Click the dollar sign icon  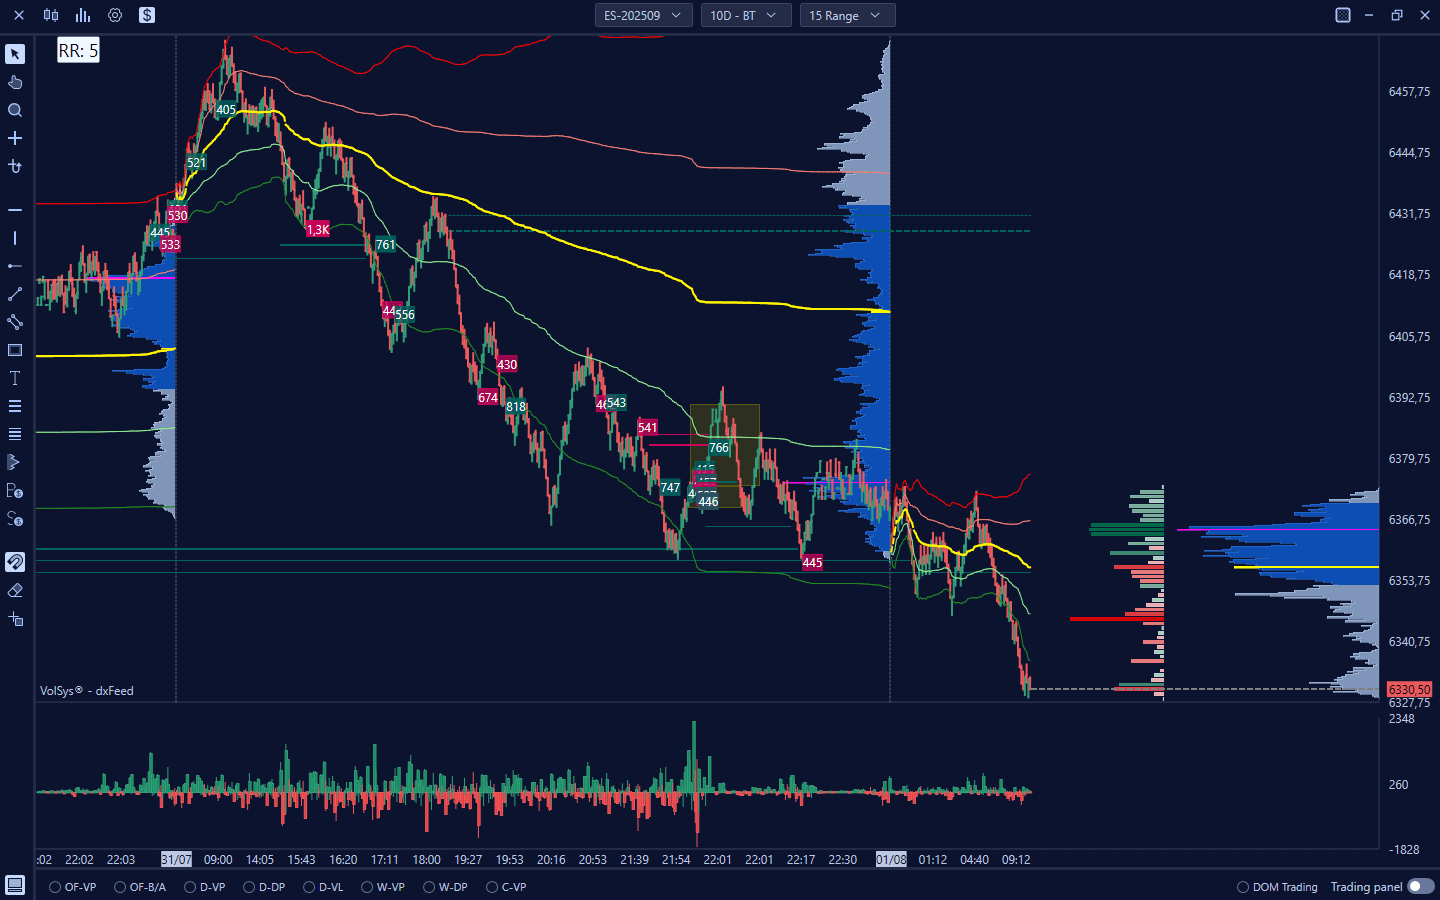pos(147,15)
